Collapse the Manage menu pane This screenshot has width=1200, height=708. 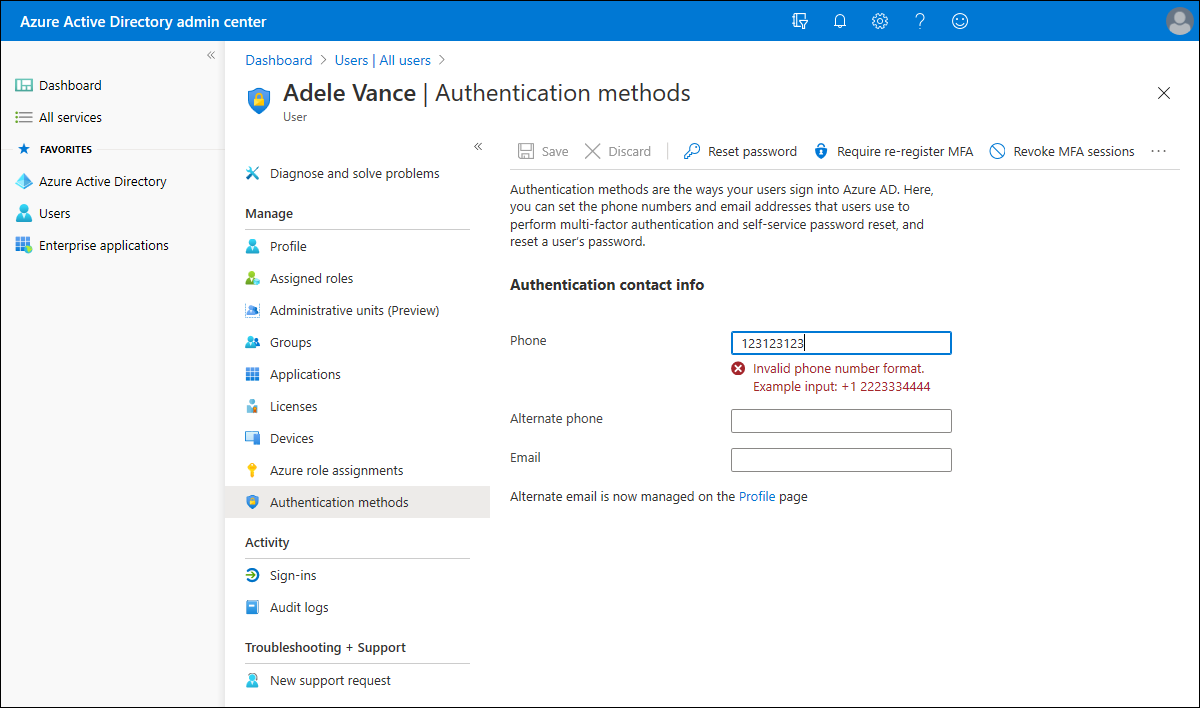pyautogui.click(x=478, y=145)
